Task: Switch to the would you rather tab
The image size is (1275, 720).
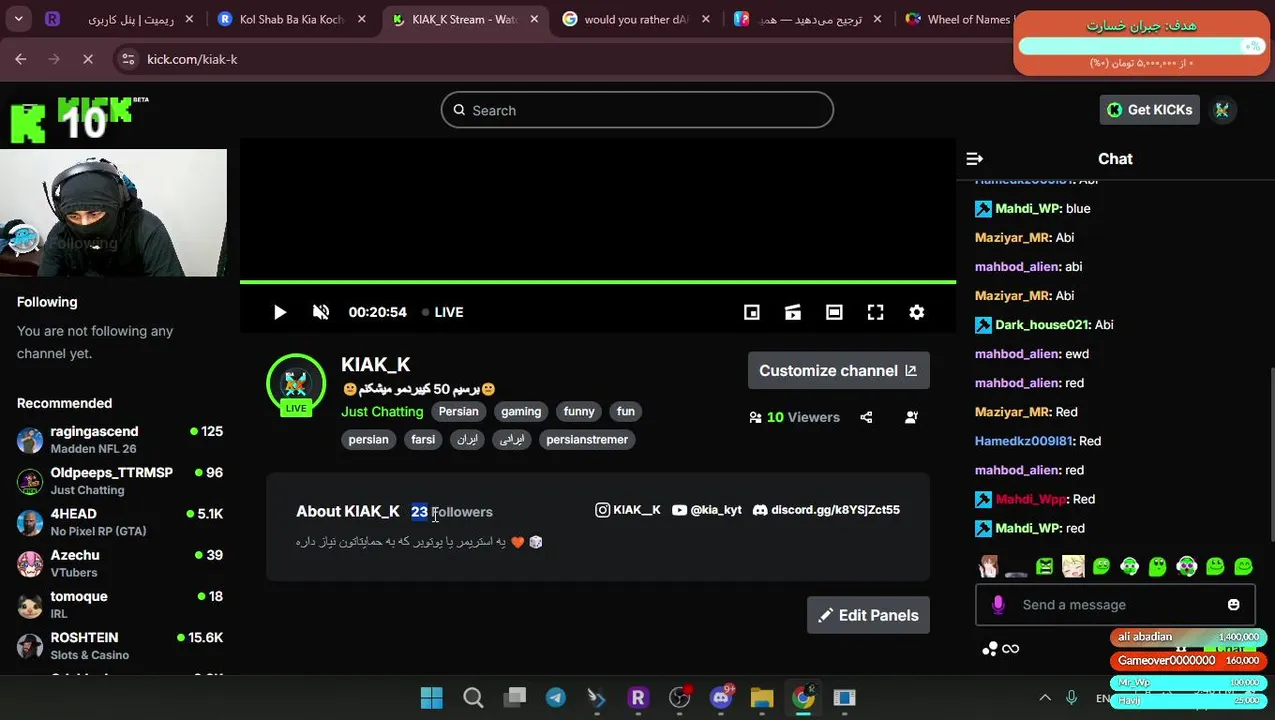Action: pos(637,19)
